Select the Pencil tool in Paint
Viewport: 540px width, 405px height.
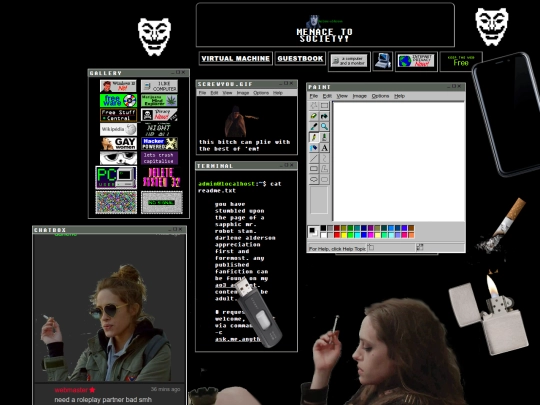point(314,137)
